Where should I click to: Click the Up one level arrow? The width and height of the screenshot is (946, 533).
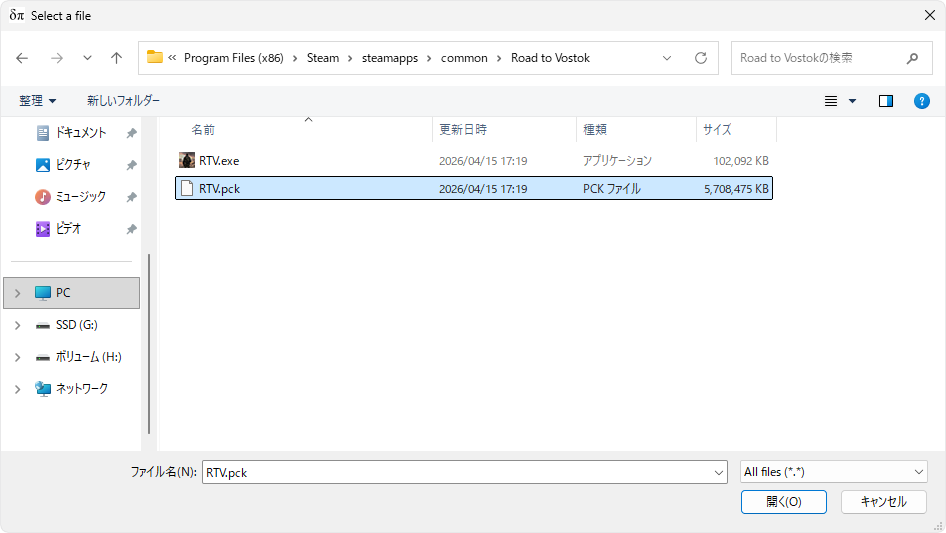(116, 58)
